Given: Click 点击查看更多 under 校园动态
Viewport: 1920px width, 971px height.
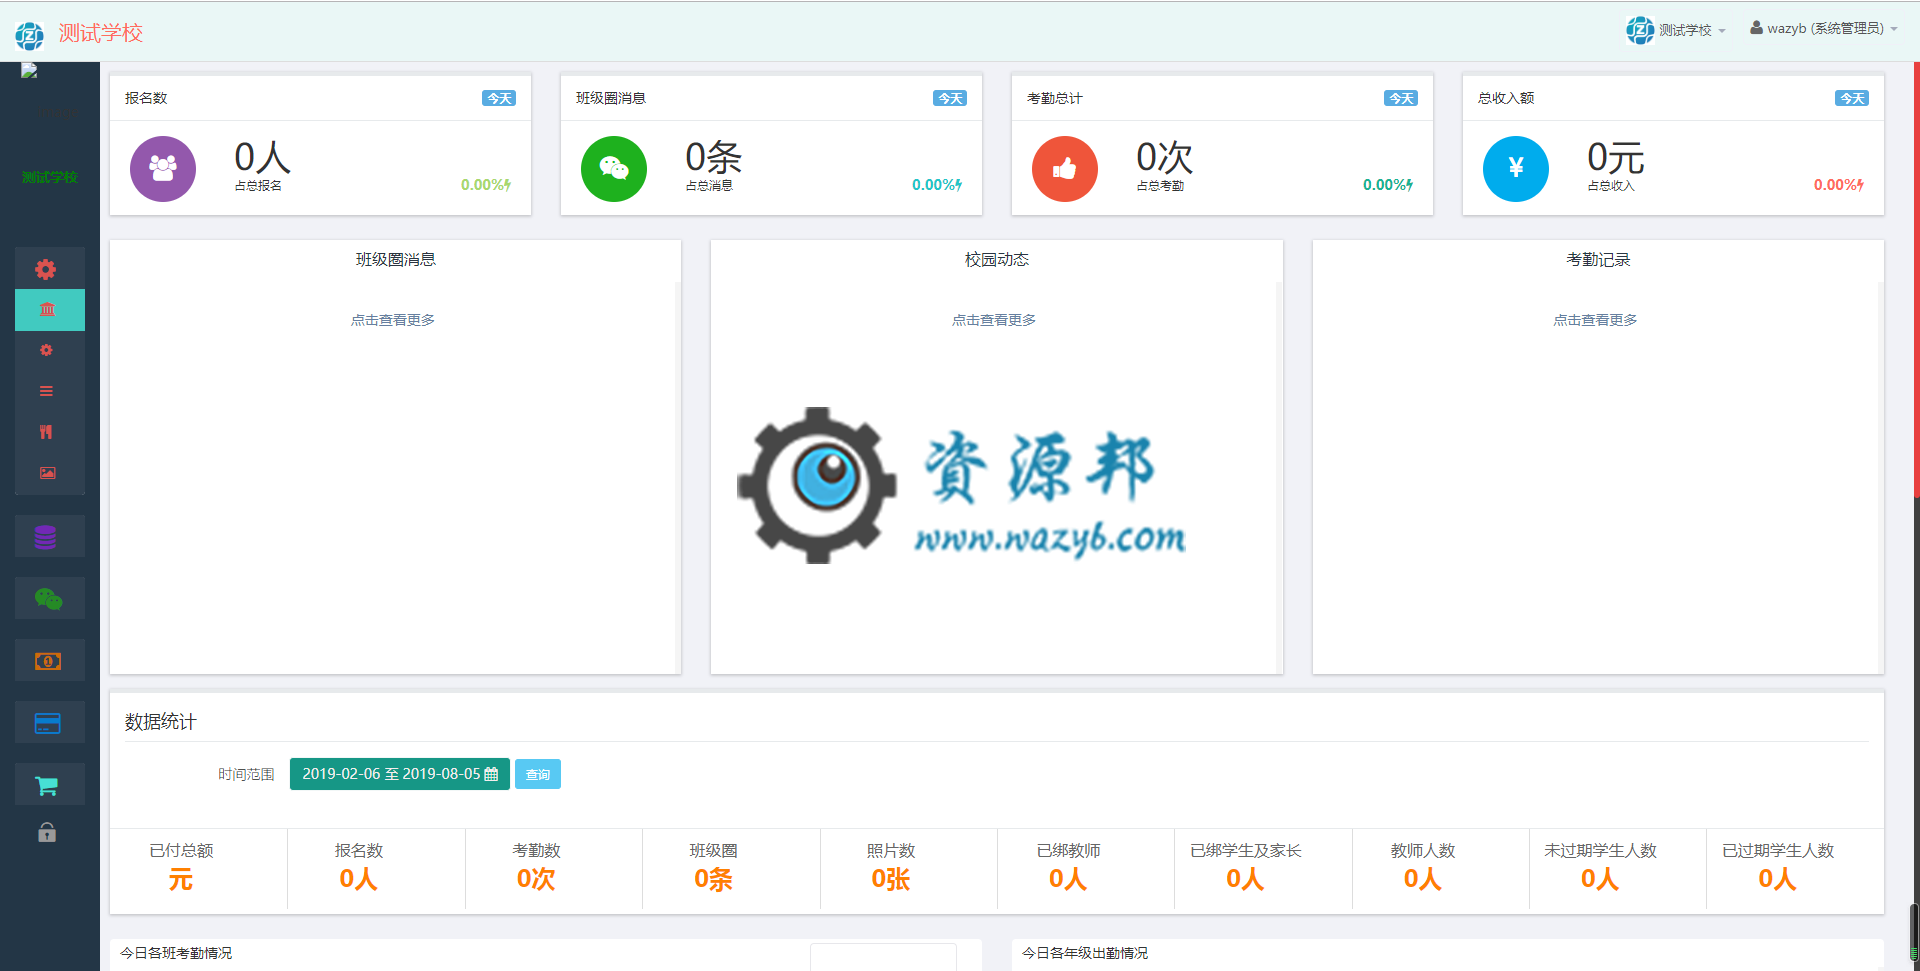Looking at the screenshot, I should 994,320.
